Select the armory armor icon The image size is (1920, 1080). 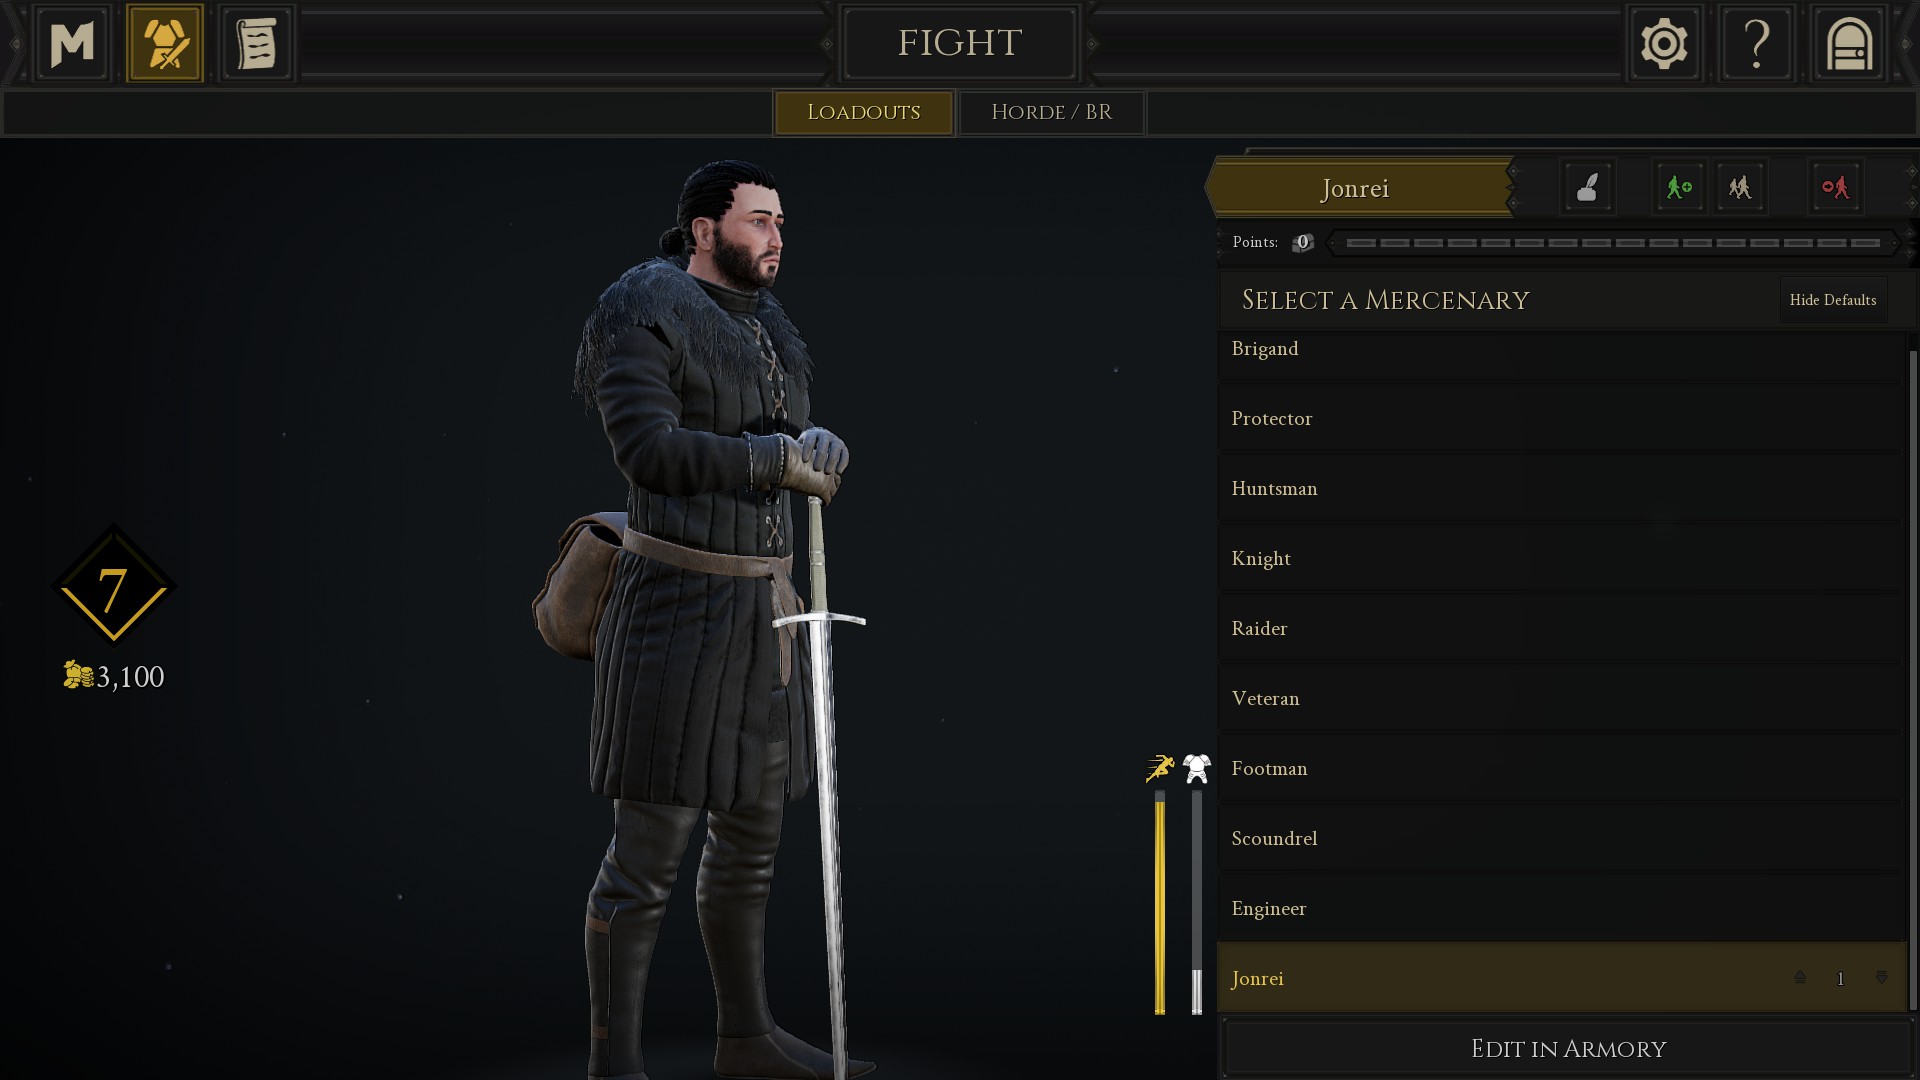(x=165, y=43)
